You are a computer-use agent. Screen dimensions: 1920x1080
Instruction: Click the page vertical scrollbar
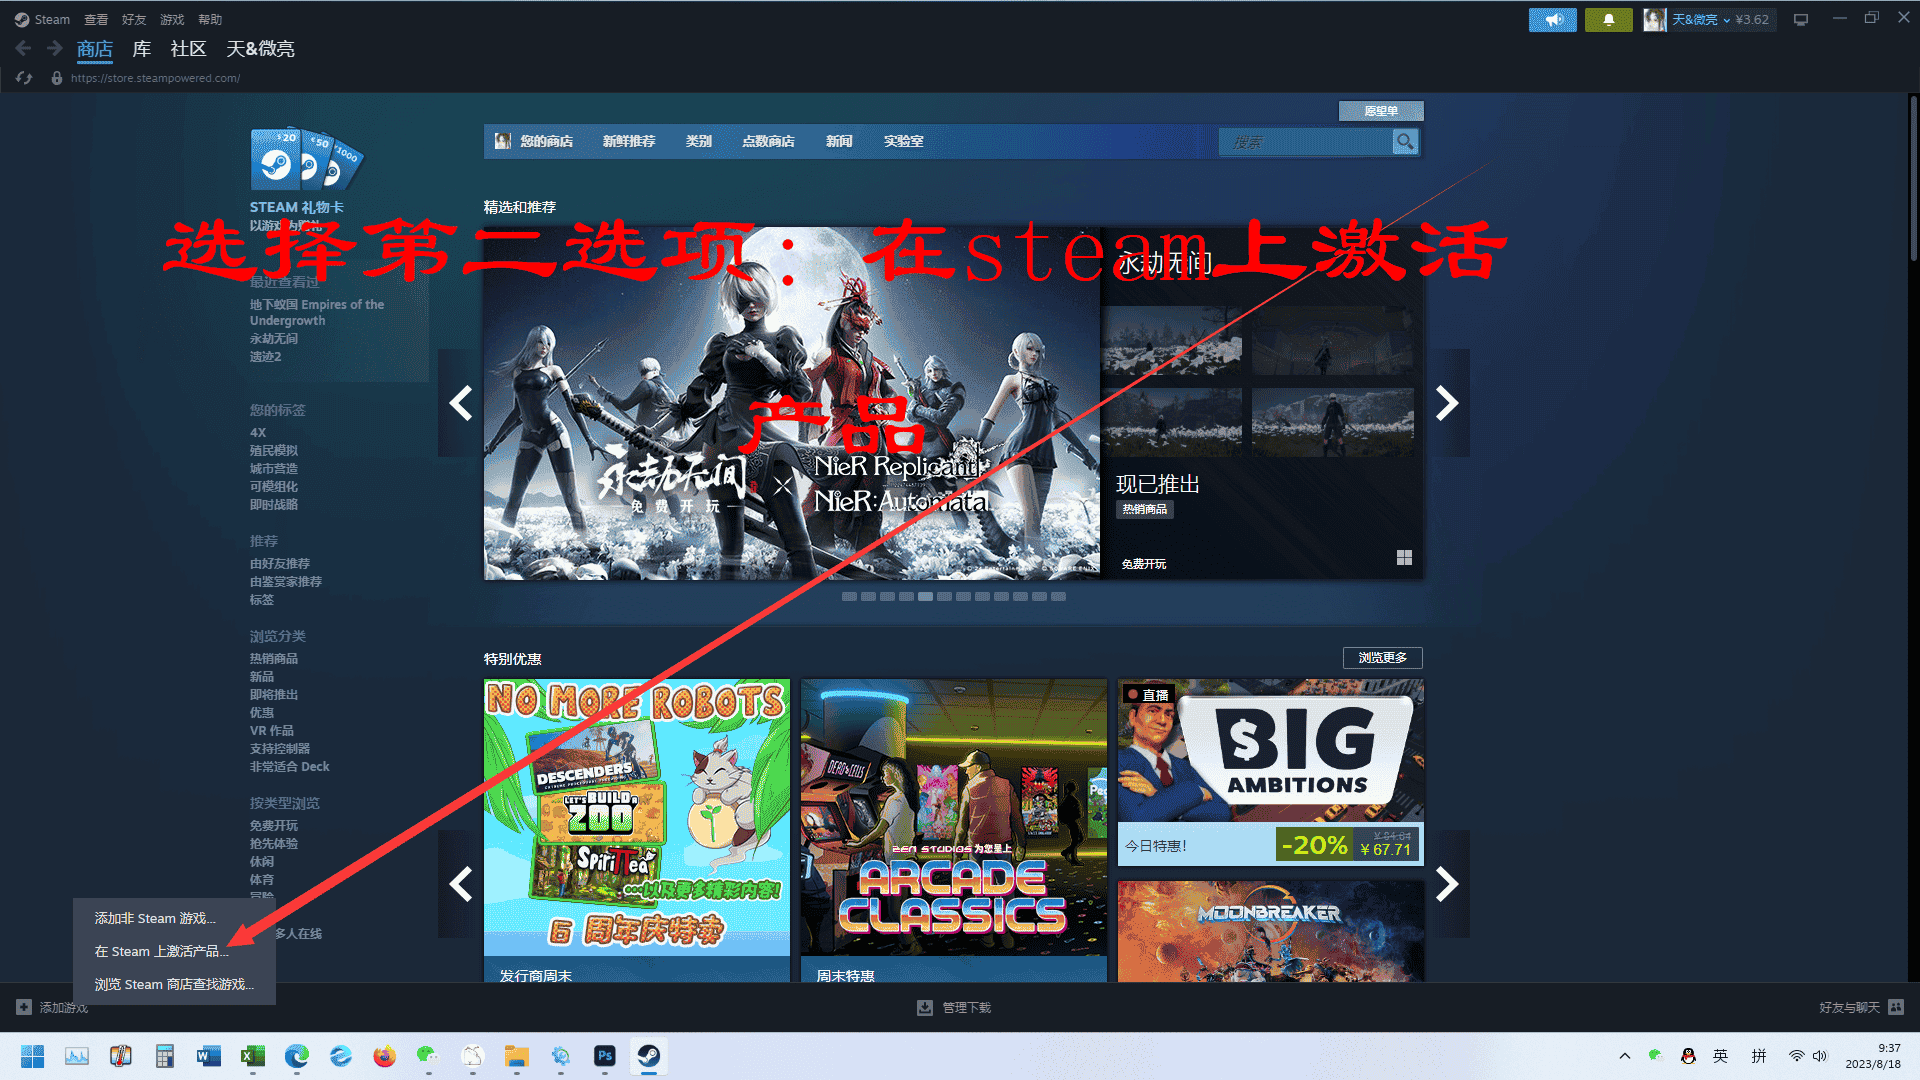(x=1913, y=180)
